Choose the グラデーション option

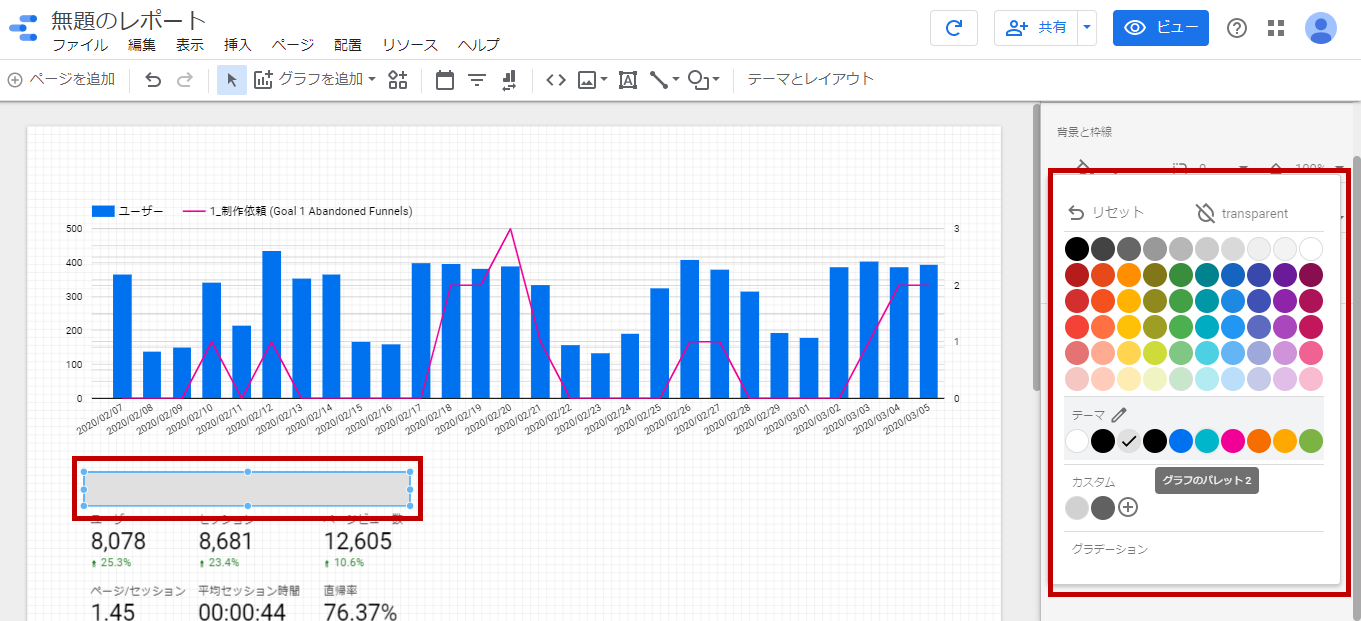pyautogui.click(x=1110, y=549)
